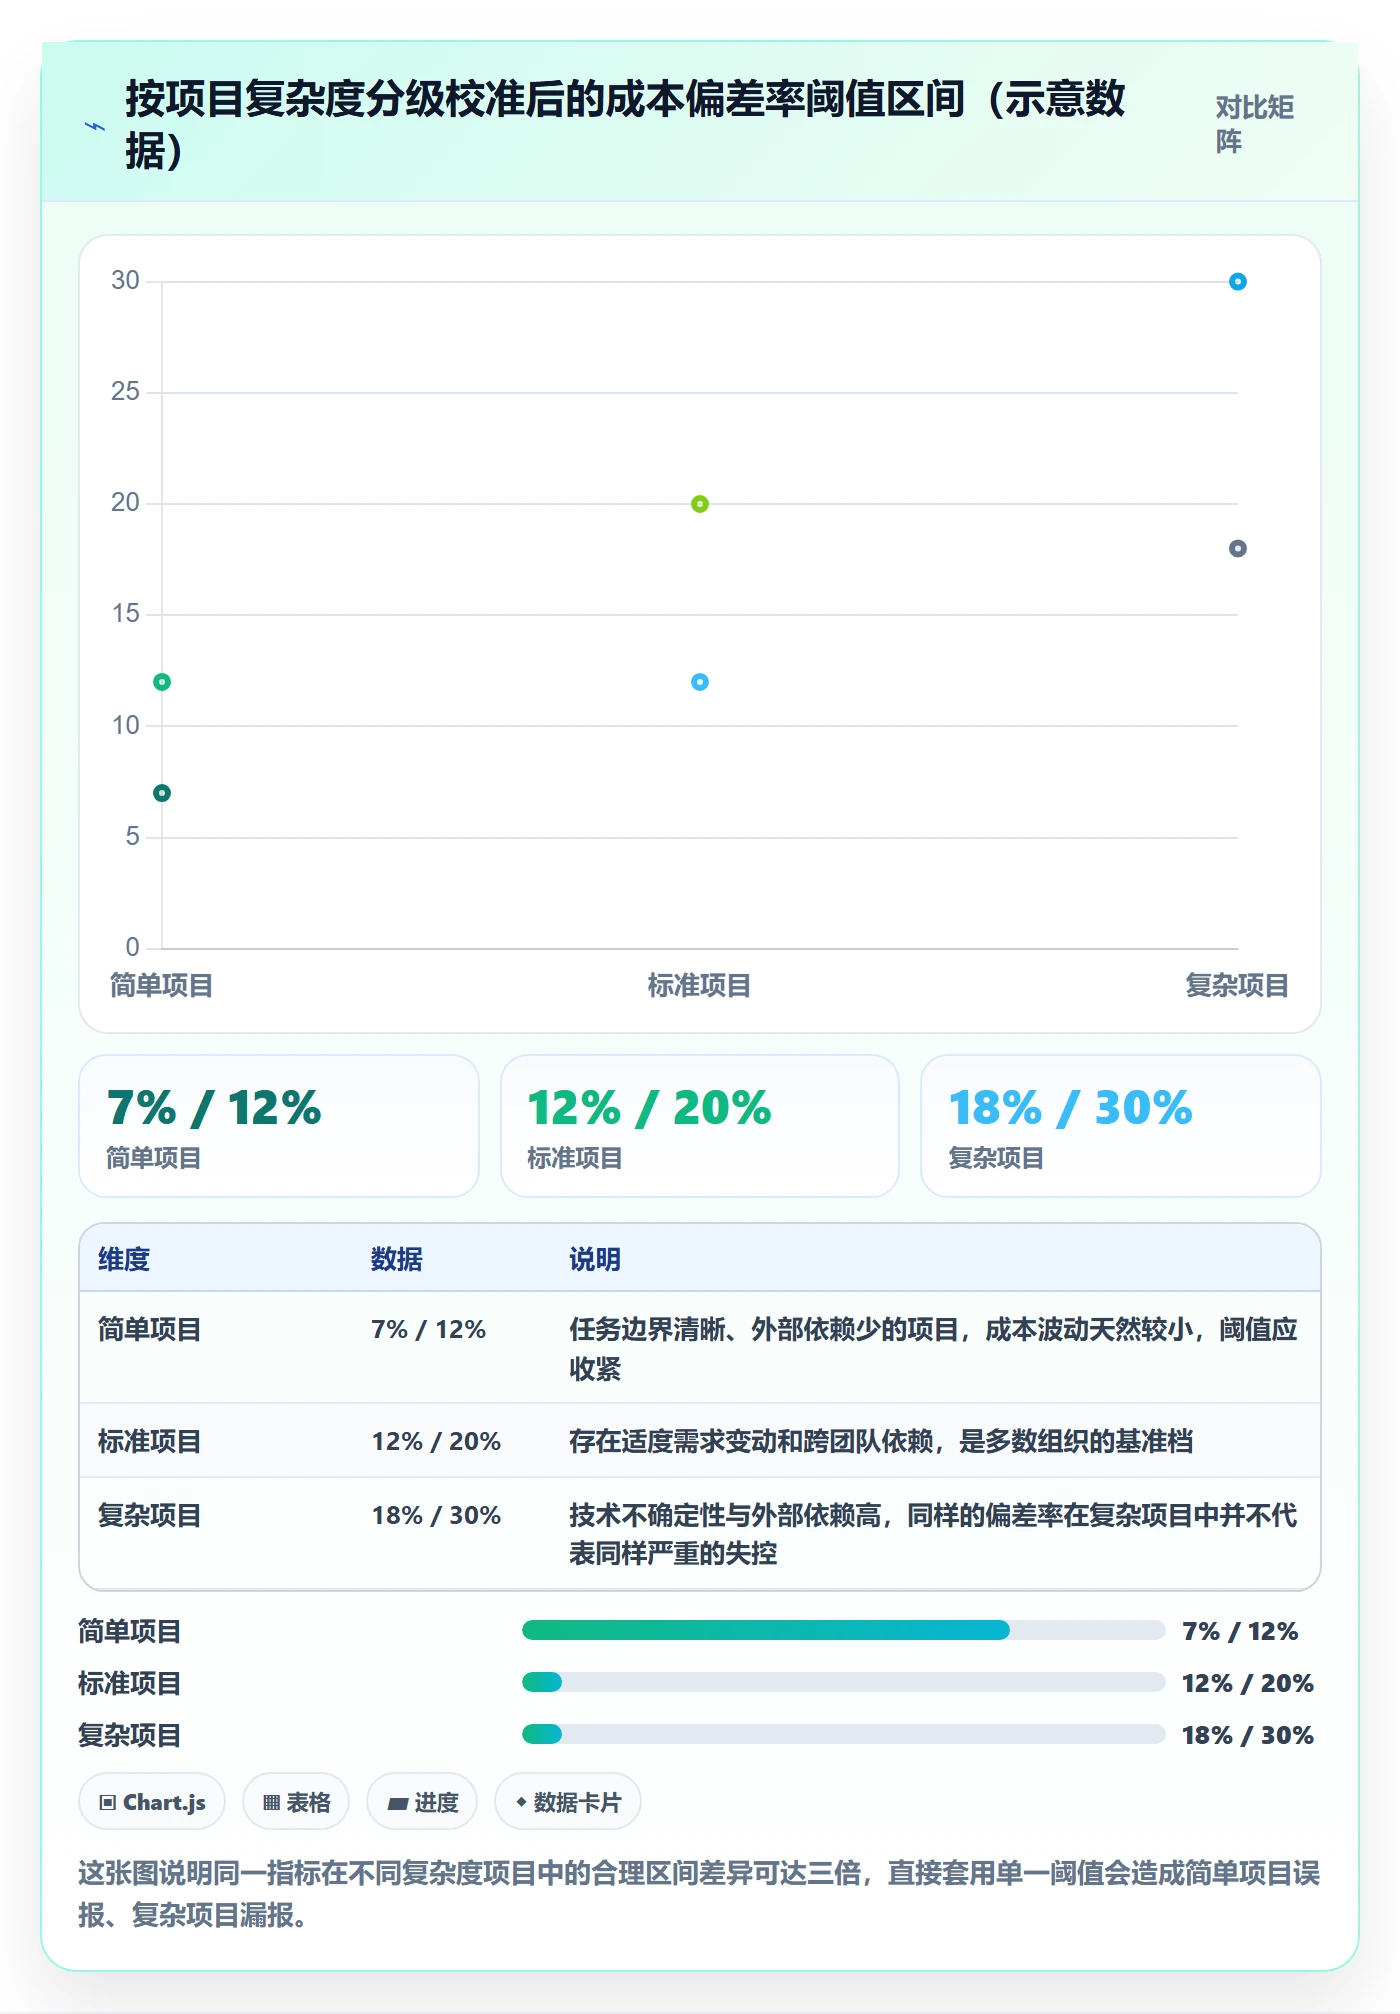Click the 维度 table column header

click(x=124, y=1259)
